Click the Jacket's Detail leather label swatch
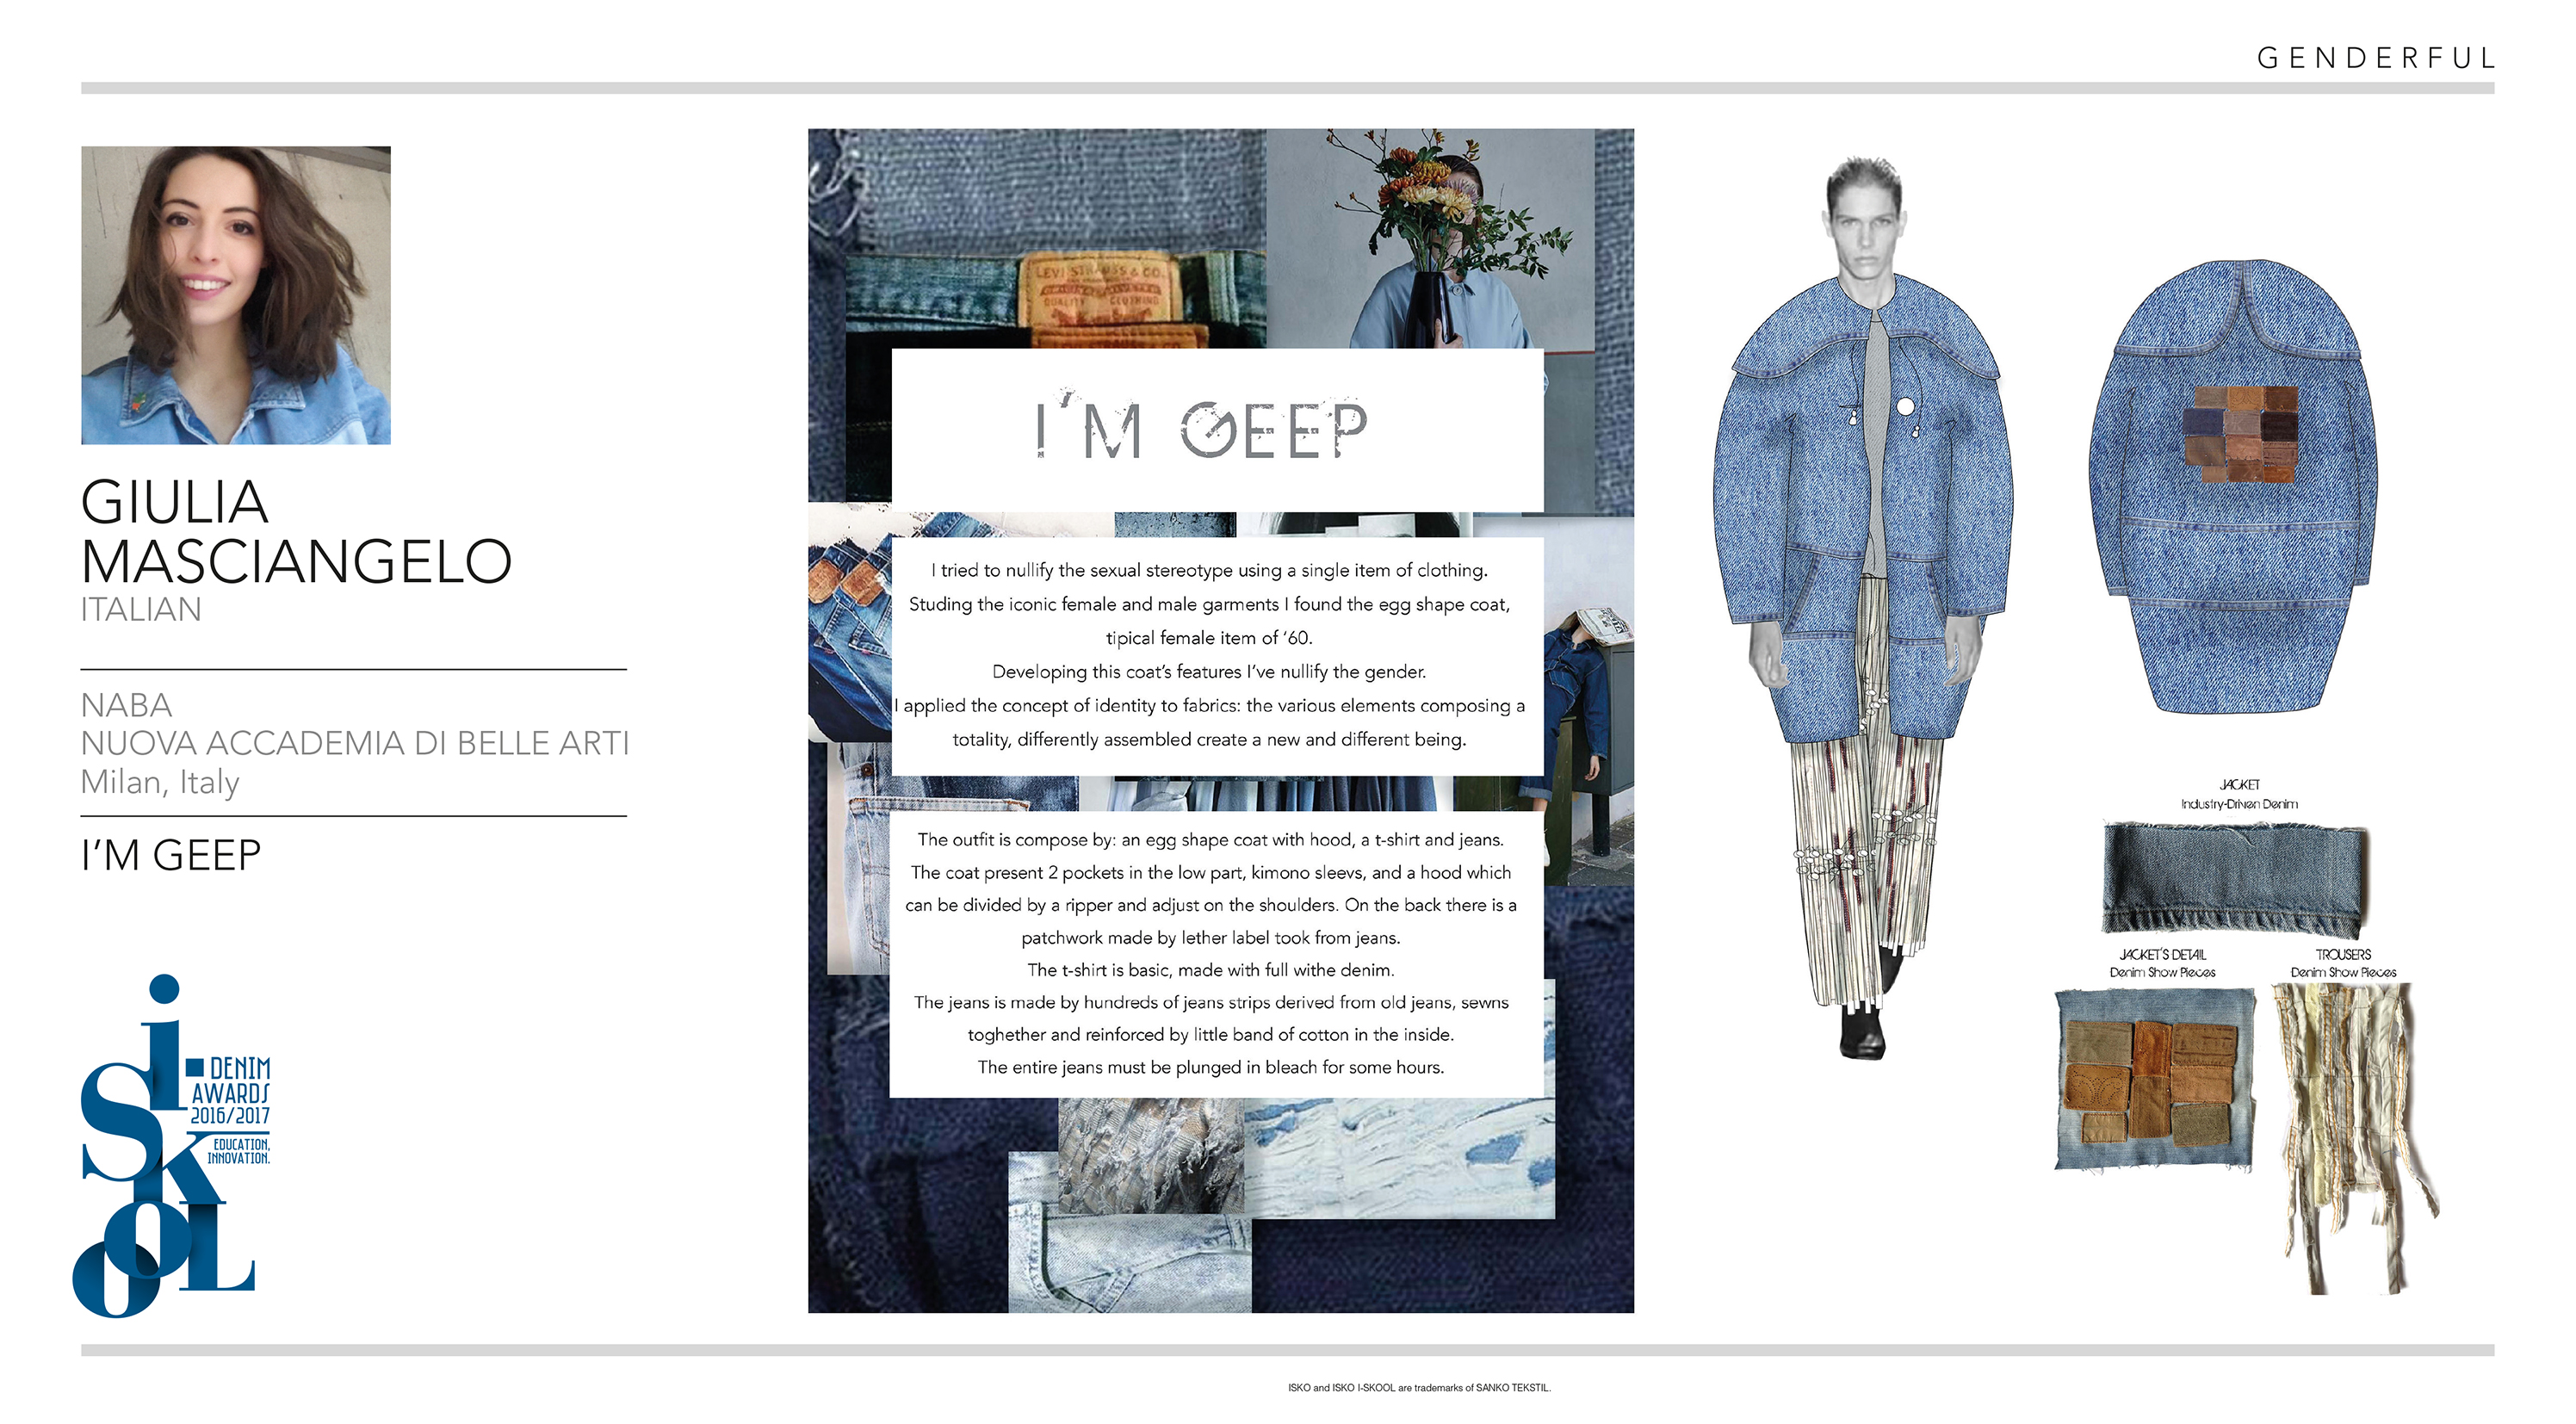2576x1424 pixels. 2155,1079
